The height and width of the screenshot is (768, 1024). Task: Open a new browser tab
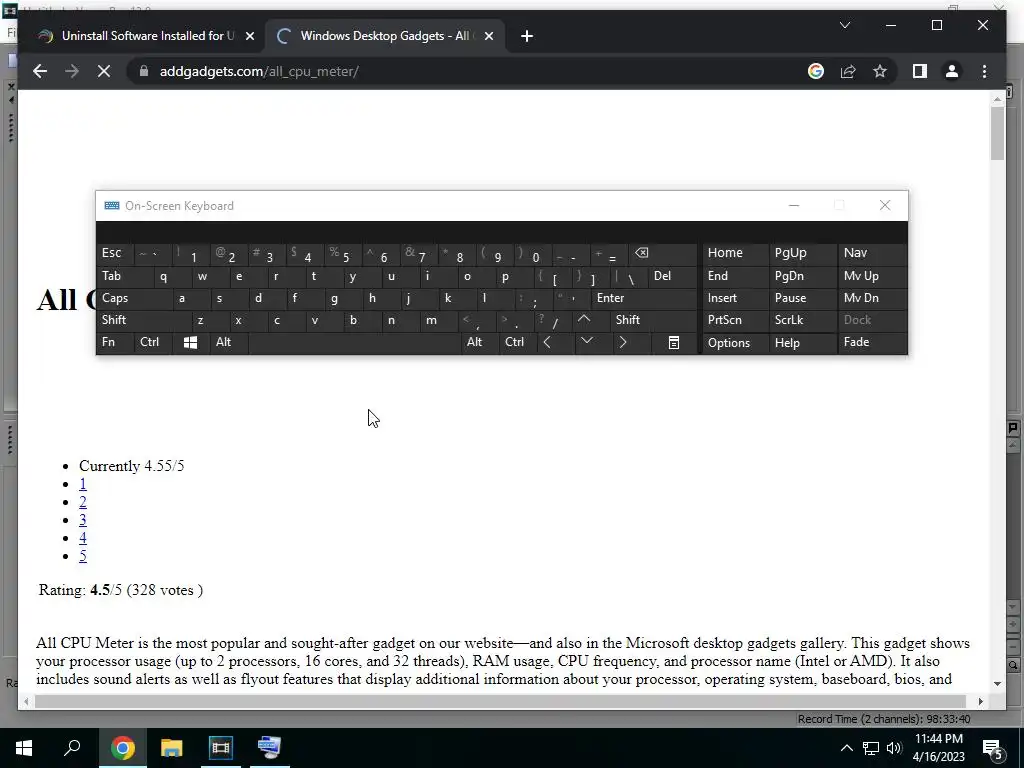527,36
